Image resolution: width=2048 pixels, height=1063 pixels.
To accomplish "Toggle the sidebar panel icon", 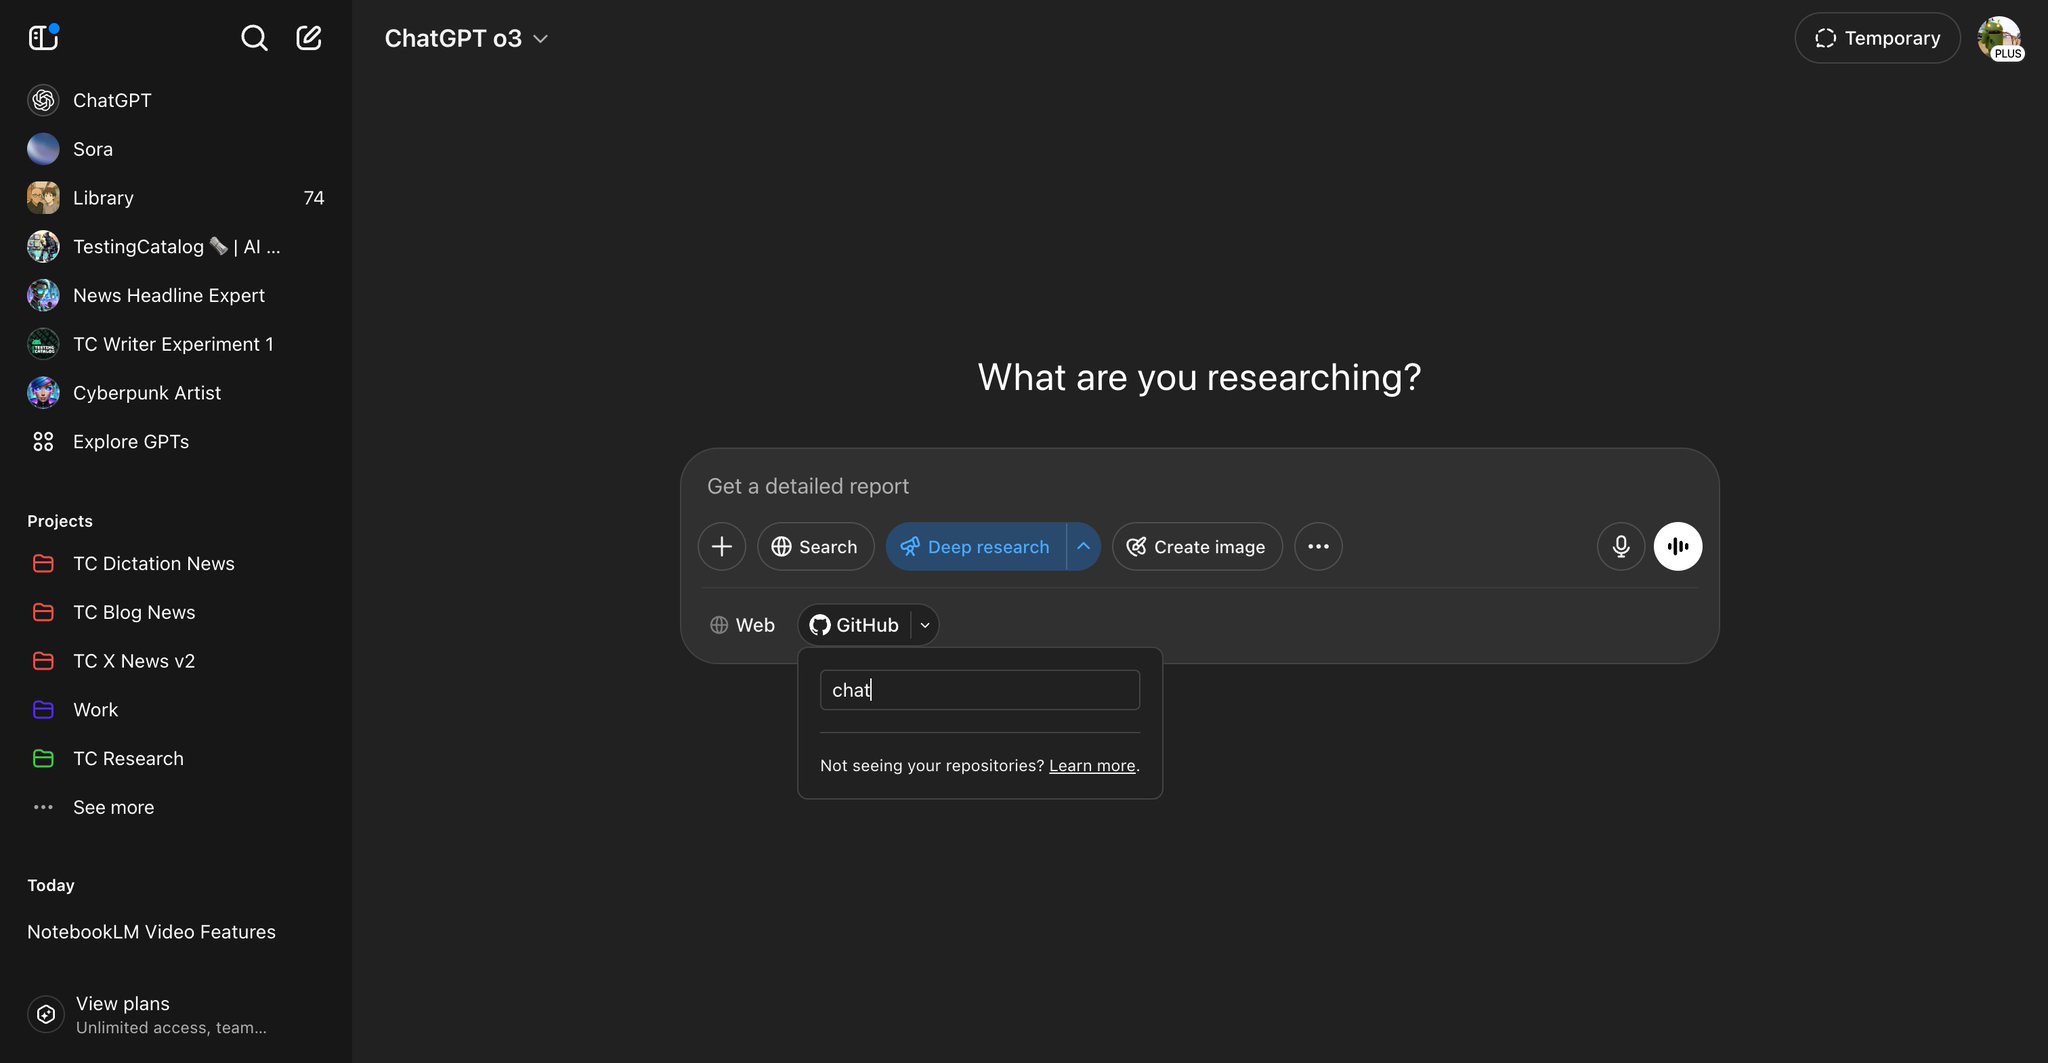I will tap(43, 38).
